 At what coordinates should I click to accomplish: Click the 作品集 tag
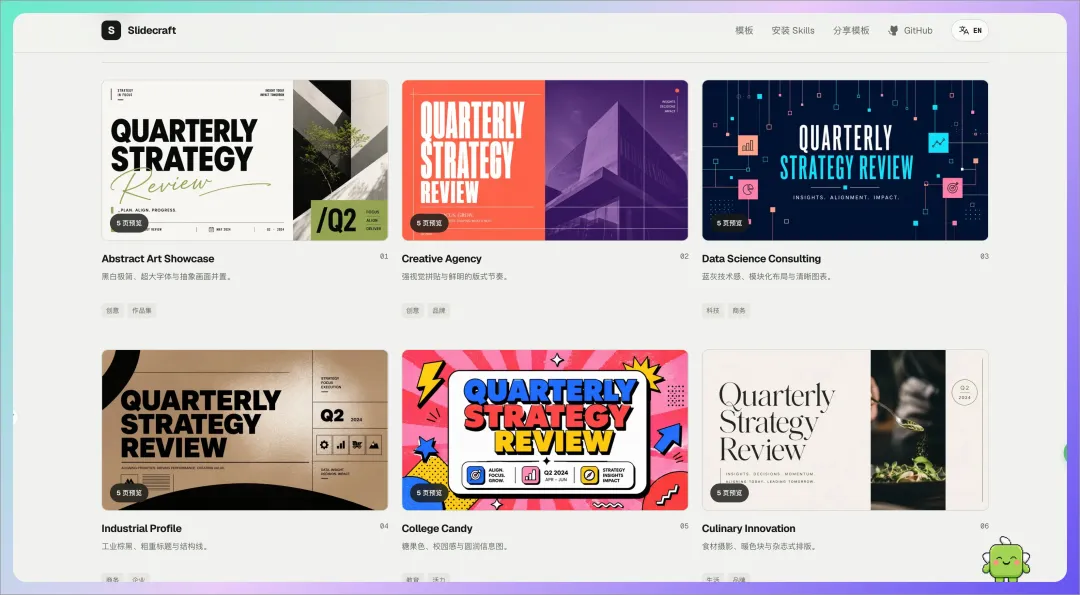point(142,311)
